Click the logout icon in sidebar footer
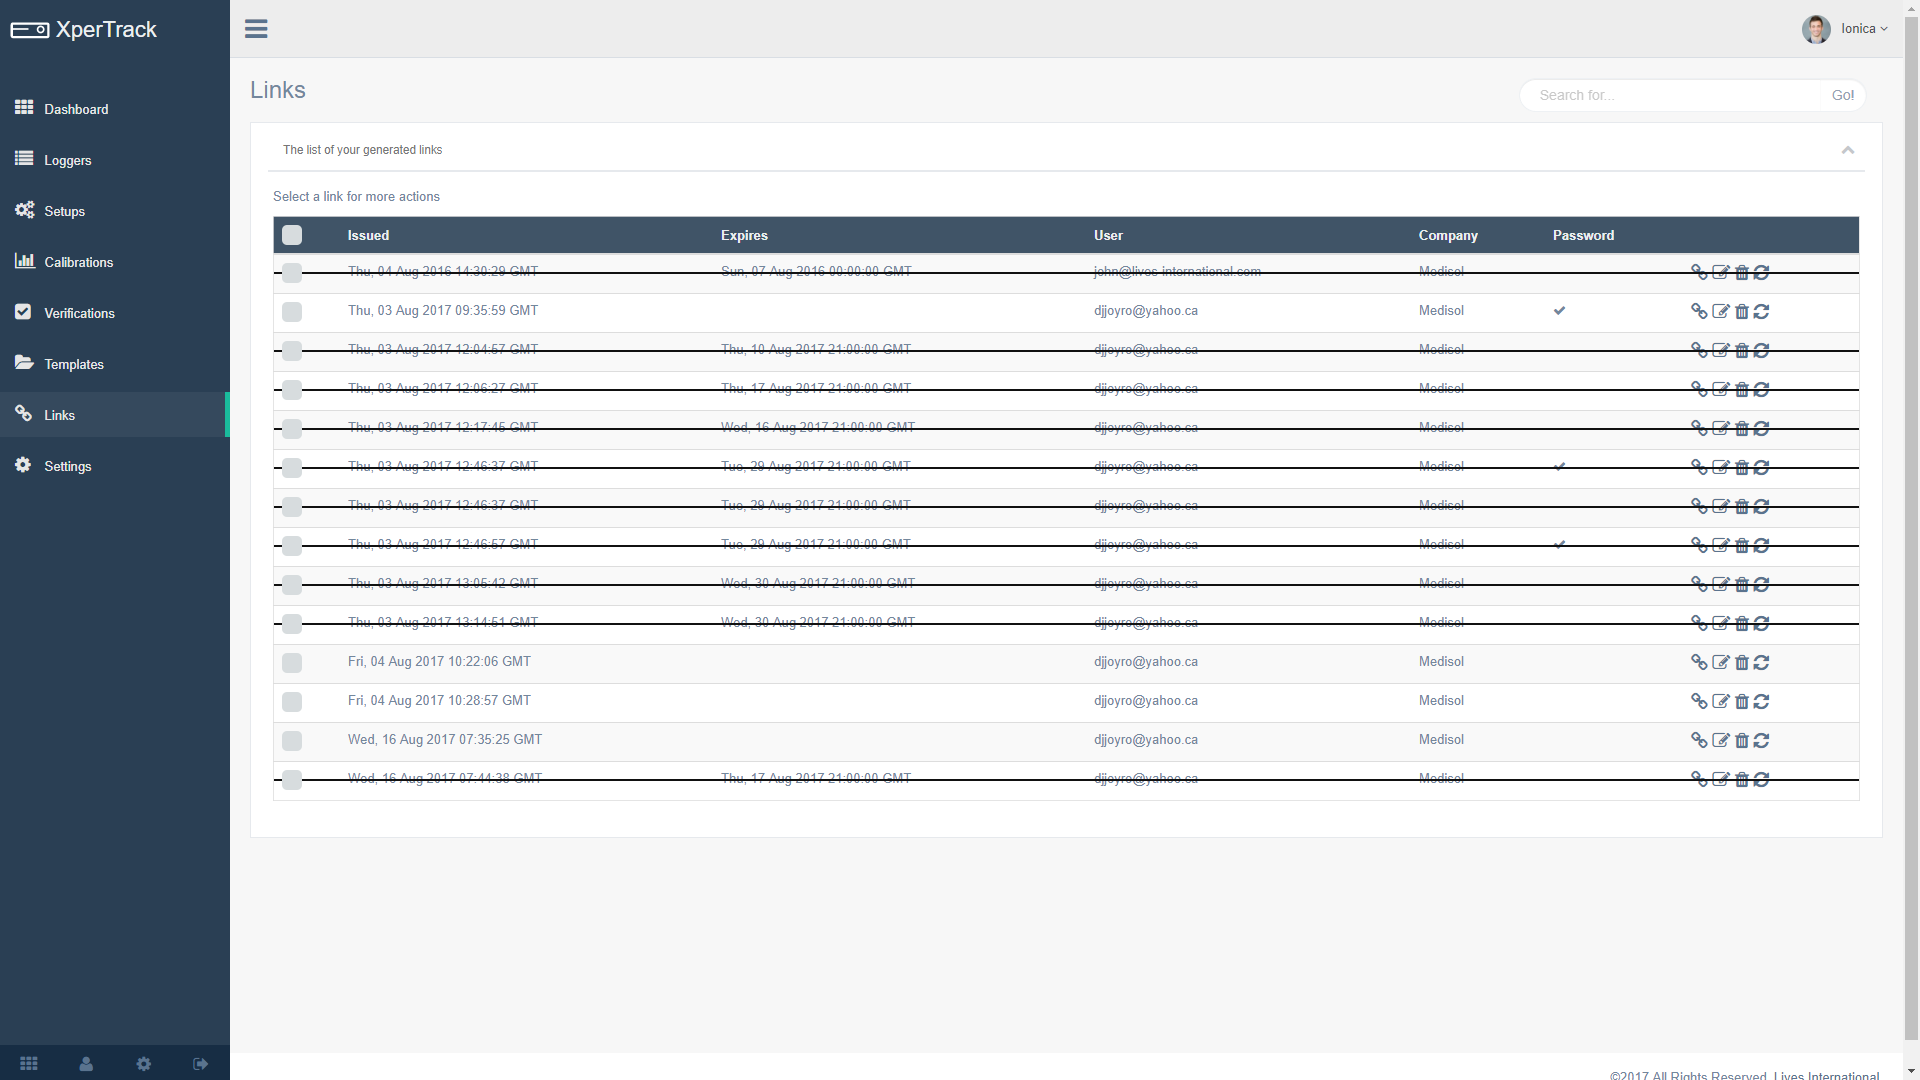The width and height of the screenshot is (1920, 1080). point(200,1064)
